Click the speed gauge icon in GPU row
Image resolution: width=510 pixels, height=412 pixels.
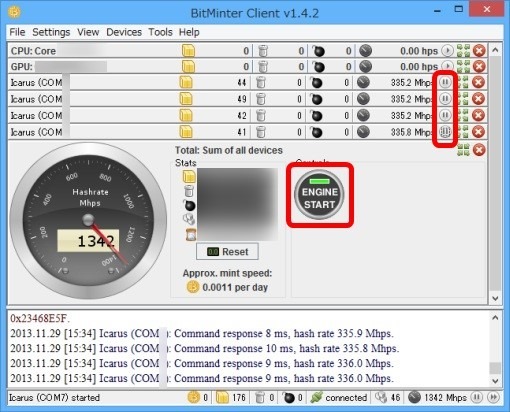365,66
